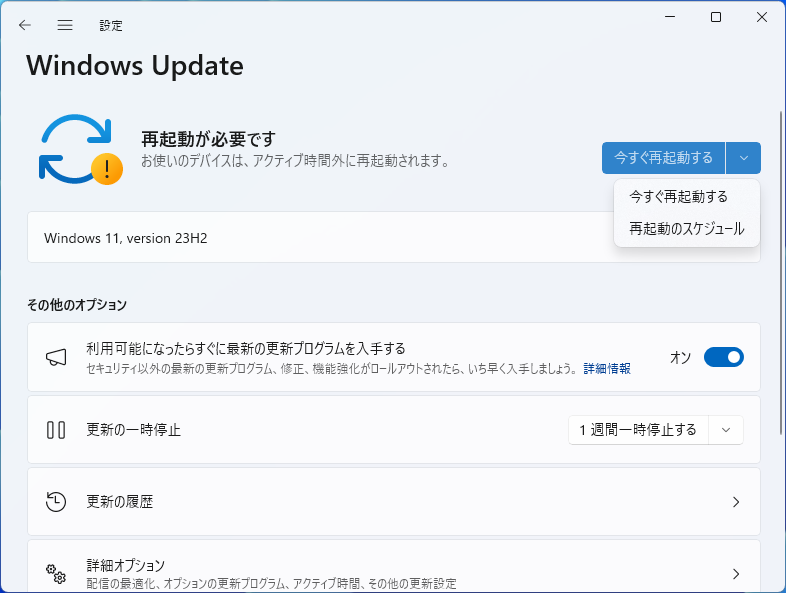This screenshot has height=593, width=786.
Task: Click the vertical scrollbar thumb on the right
Action: tap(781, 273)
